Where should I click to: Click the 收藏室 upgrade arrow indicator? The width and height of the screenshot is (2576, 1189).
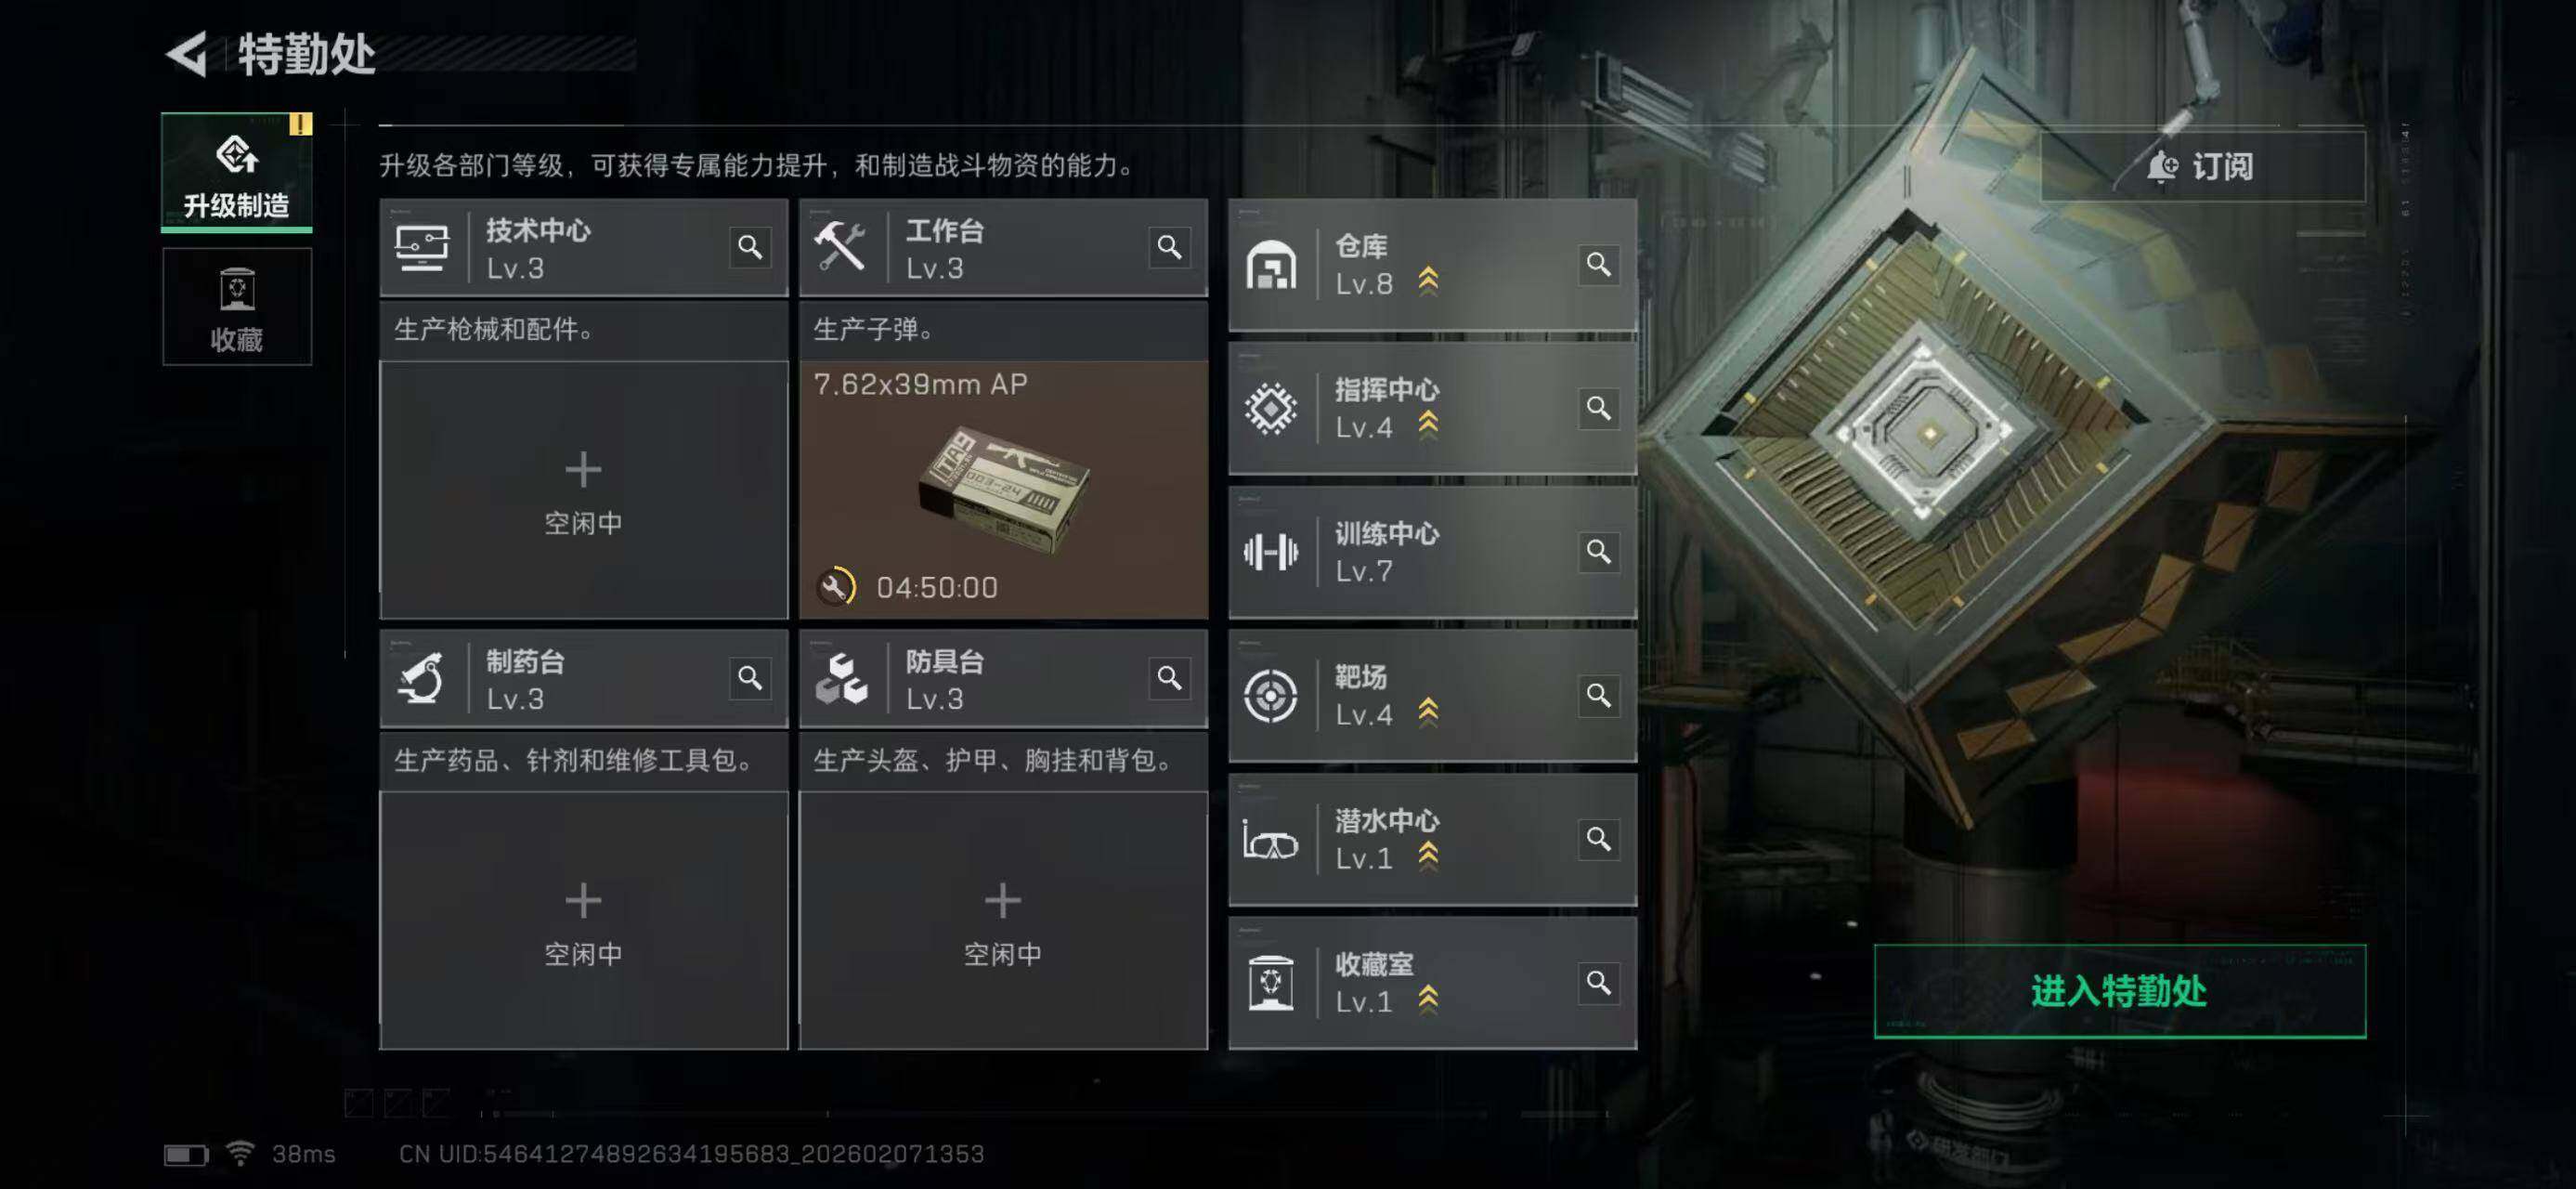coord(1428,1000)
